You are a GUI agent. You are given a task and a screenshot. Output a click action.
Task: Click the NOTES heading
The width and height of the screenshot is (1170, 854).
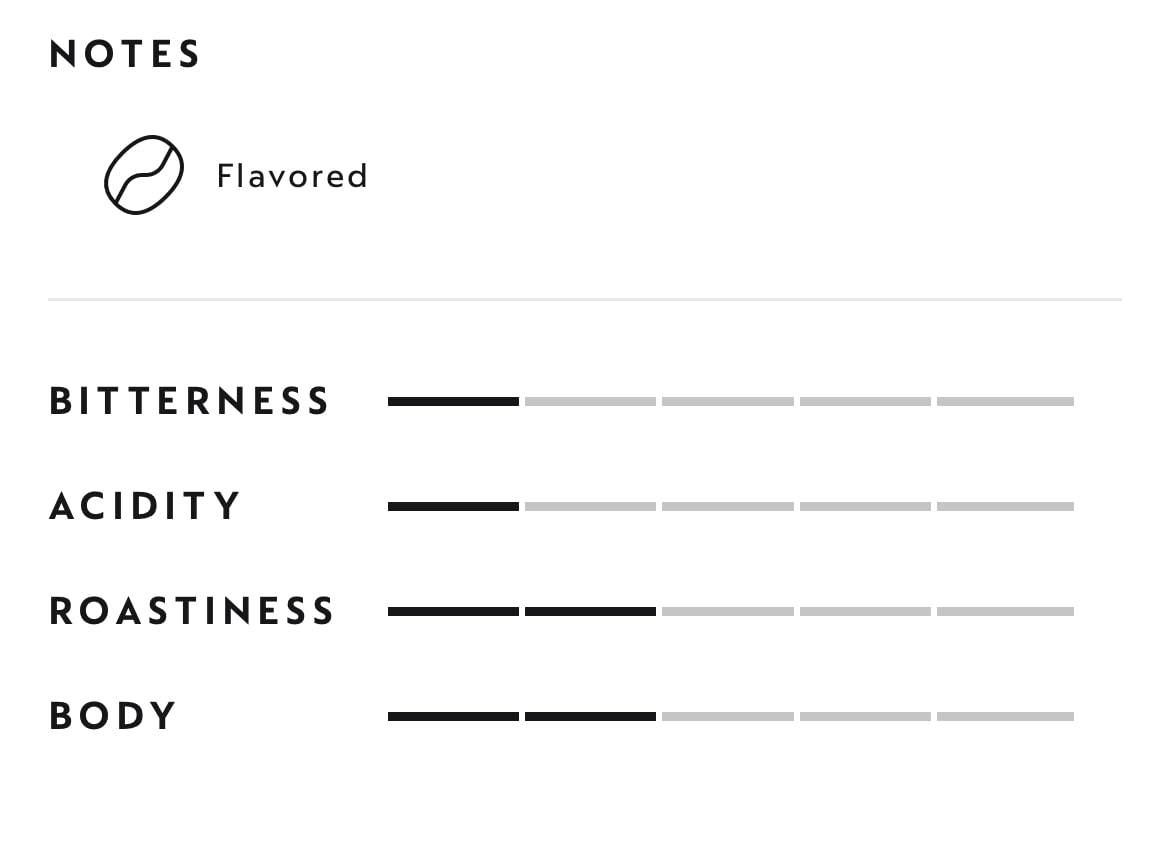tap(125, 54)
